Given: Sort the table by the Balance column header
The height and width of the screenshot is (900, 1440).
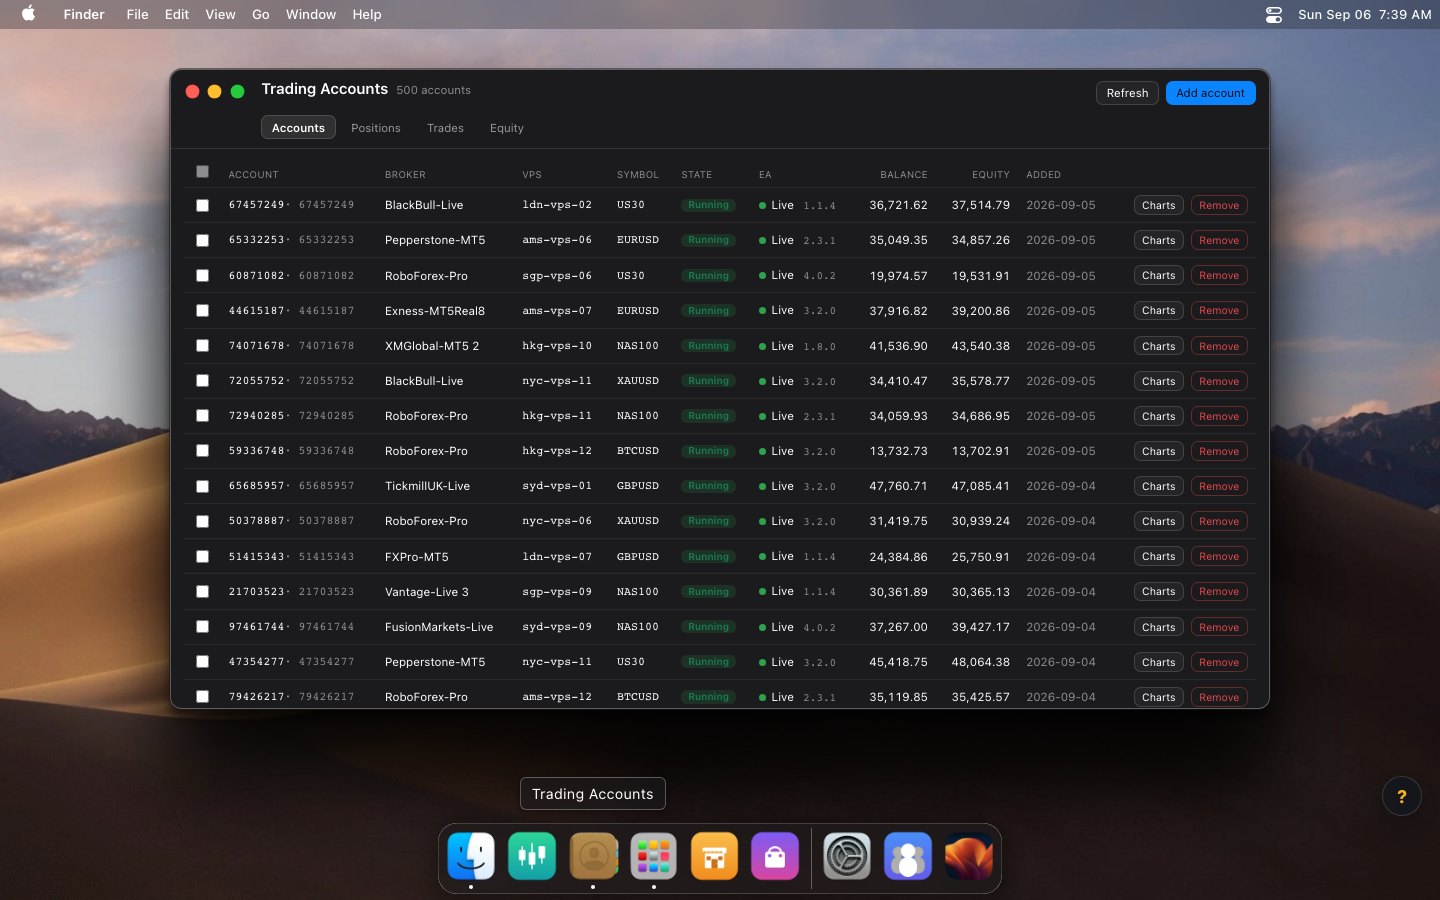Looking at the screenshot, I should point(903,175).
